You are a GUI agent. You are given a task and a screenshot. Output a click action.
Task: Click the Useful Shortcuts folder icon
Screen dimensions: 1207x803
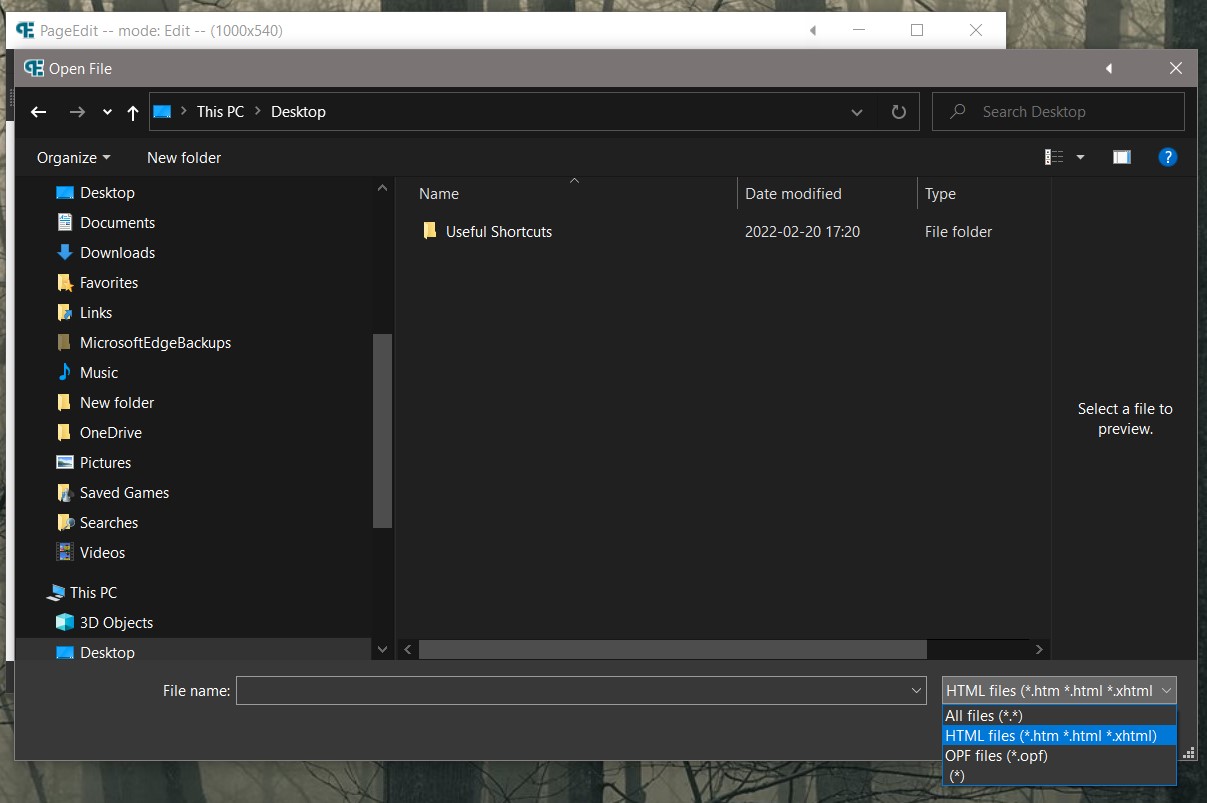pos(430,231)
